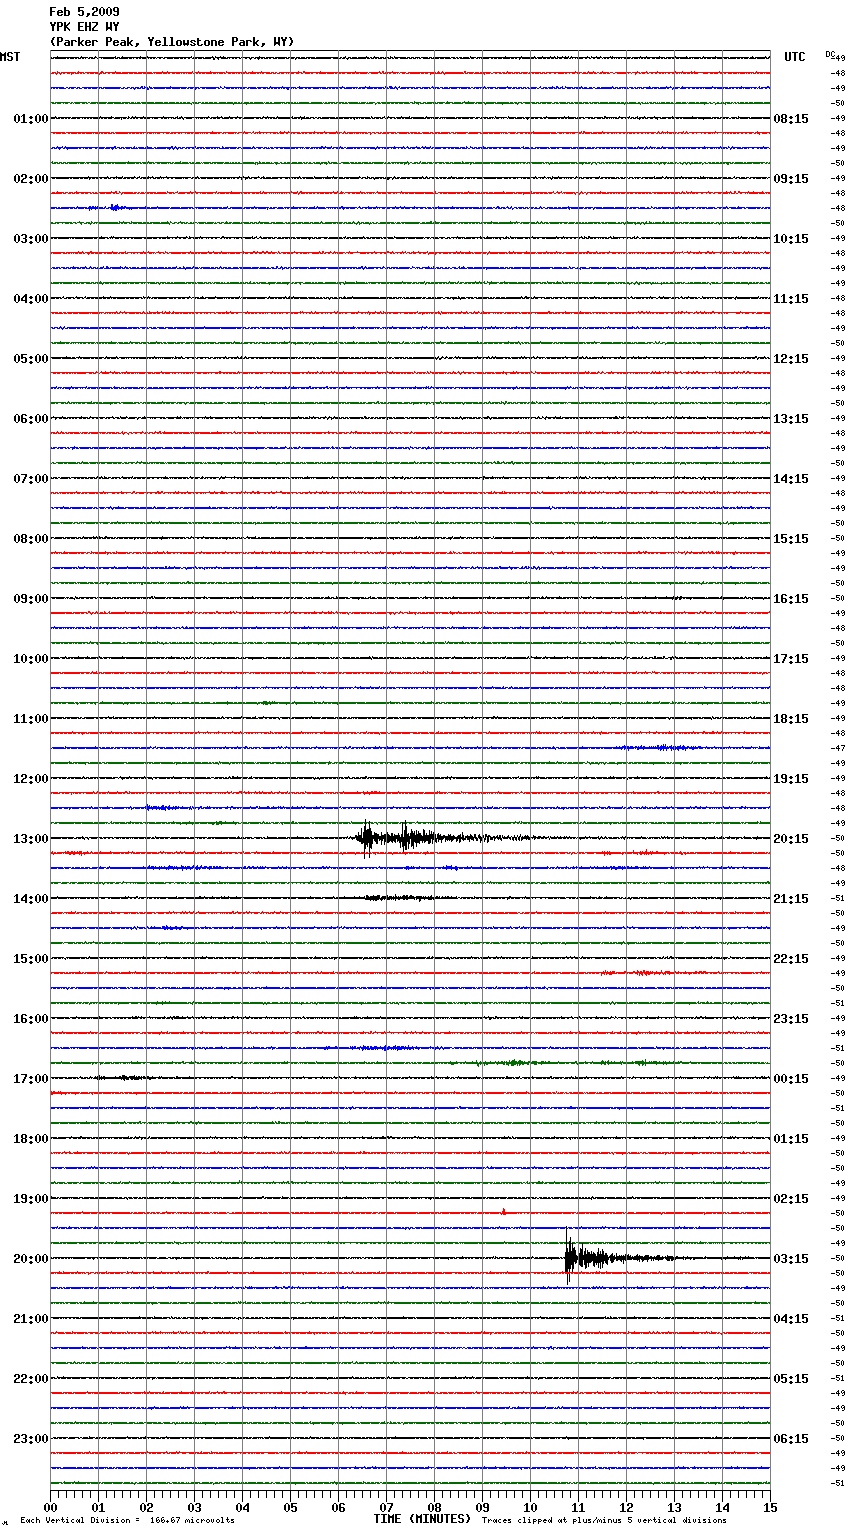Click the Parker Peak, Yellowstone Park location label
The height and width of the screenshot is (1534, 850).
pos(172,42)
